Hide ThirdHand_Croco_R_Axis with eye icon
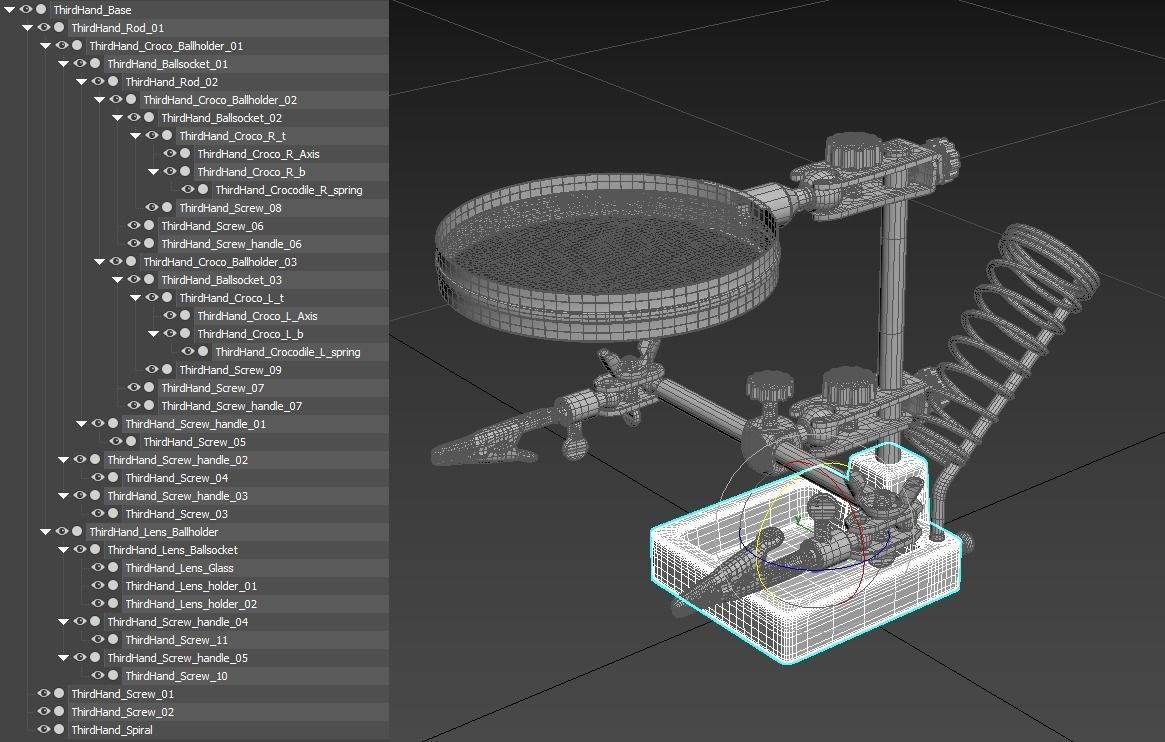The width and height of the screenshot is (1165, 742). (169, 154)
